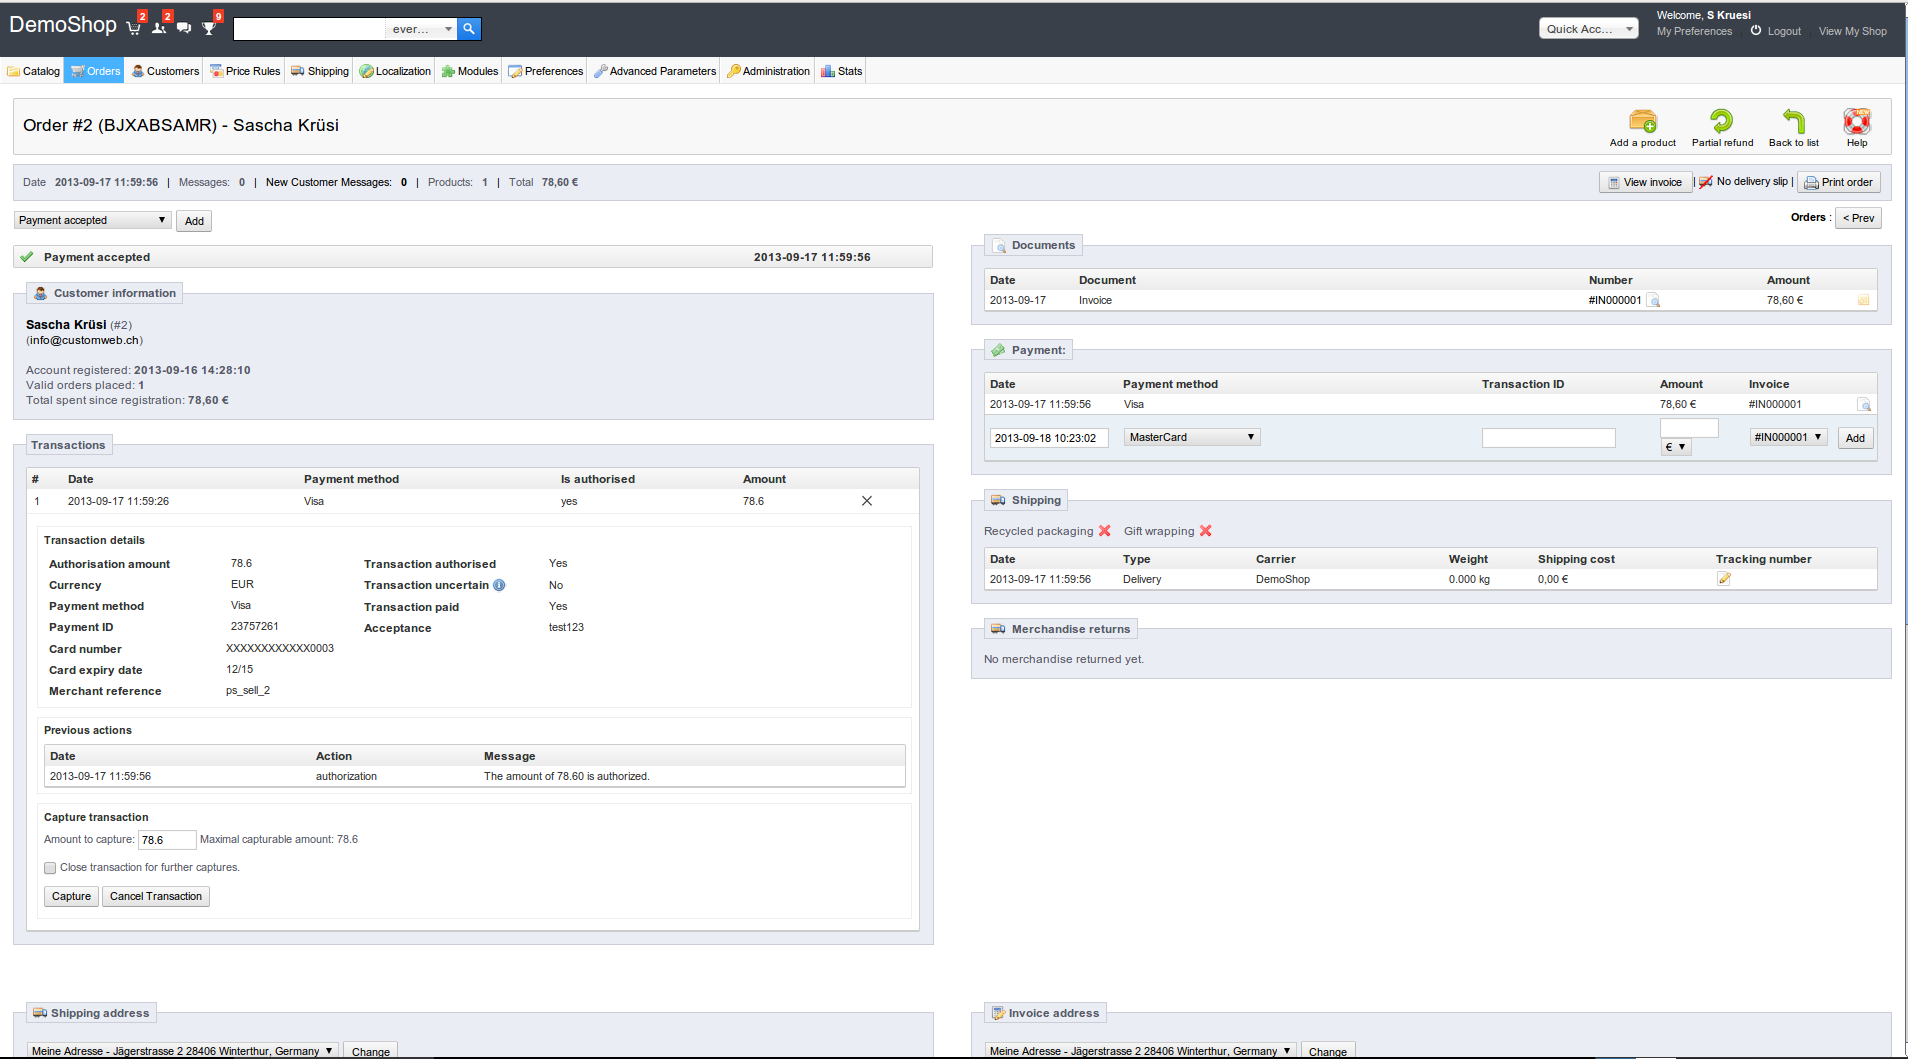Edit tracking number pencil icon
The height and width of the screenshot is (1059, 1908).
pyautogui.click(x=1724, y=579)
